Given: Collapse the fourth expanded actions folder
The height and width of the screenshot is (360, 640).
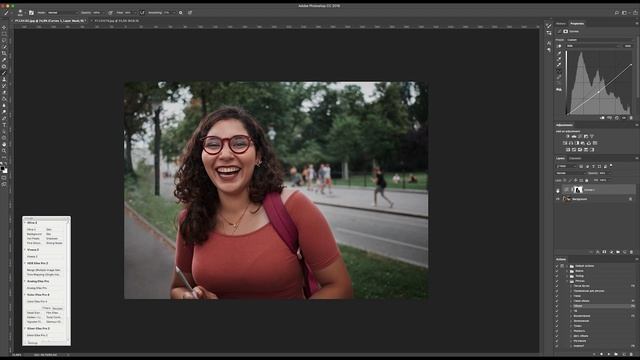Looking at the screenshot, I should [x=567, y=281].
